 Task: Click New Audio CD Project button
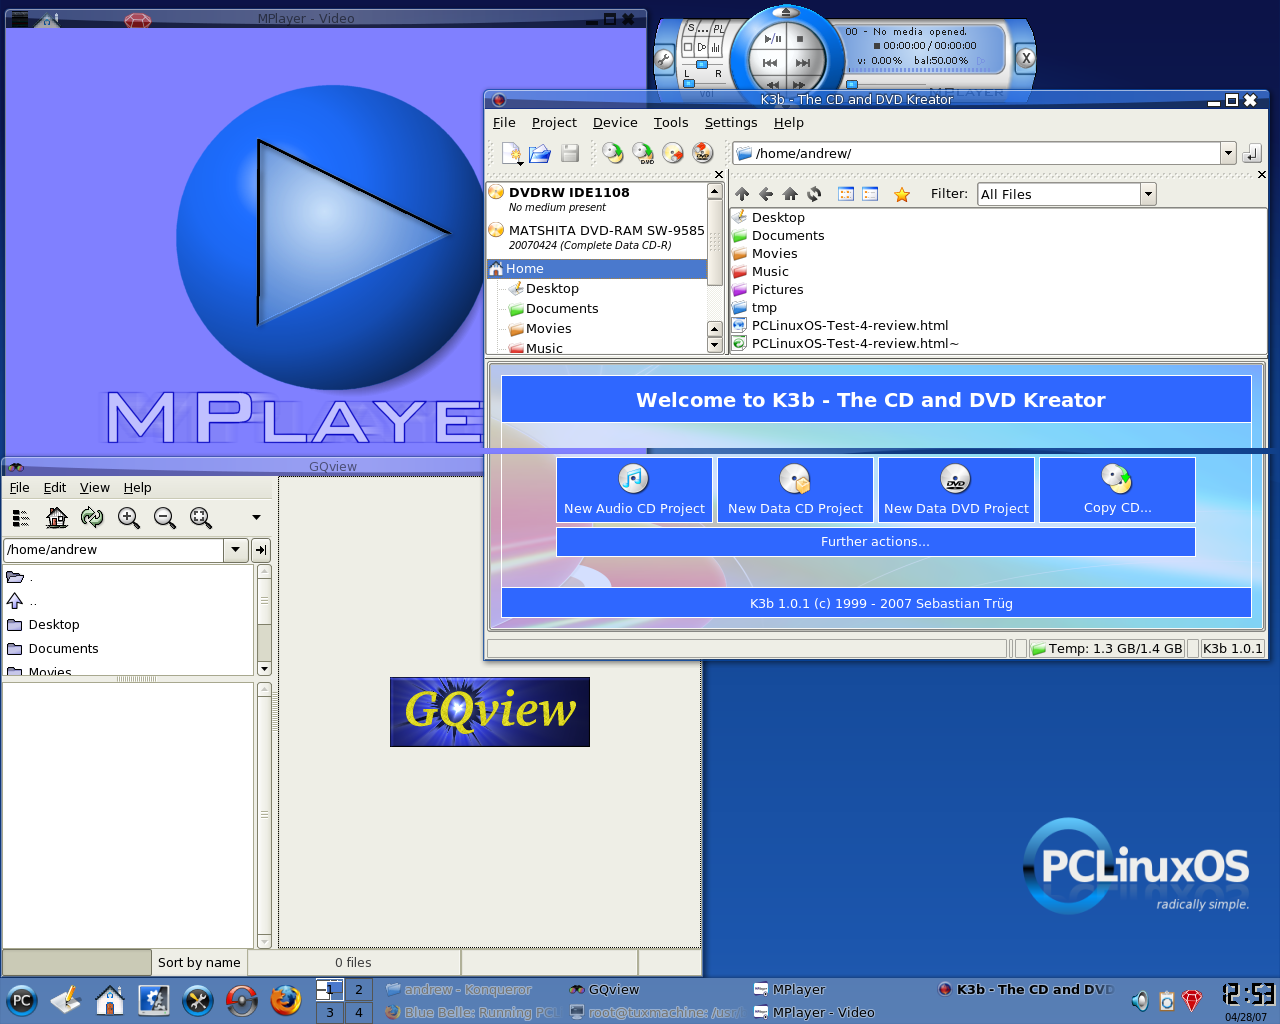click(634, 490)
